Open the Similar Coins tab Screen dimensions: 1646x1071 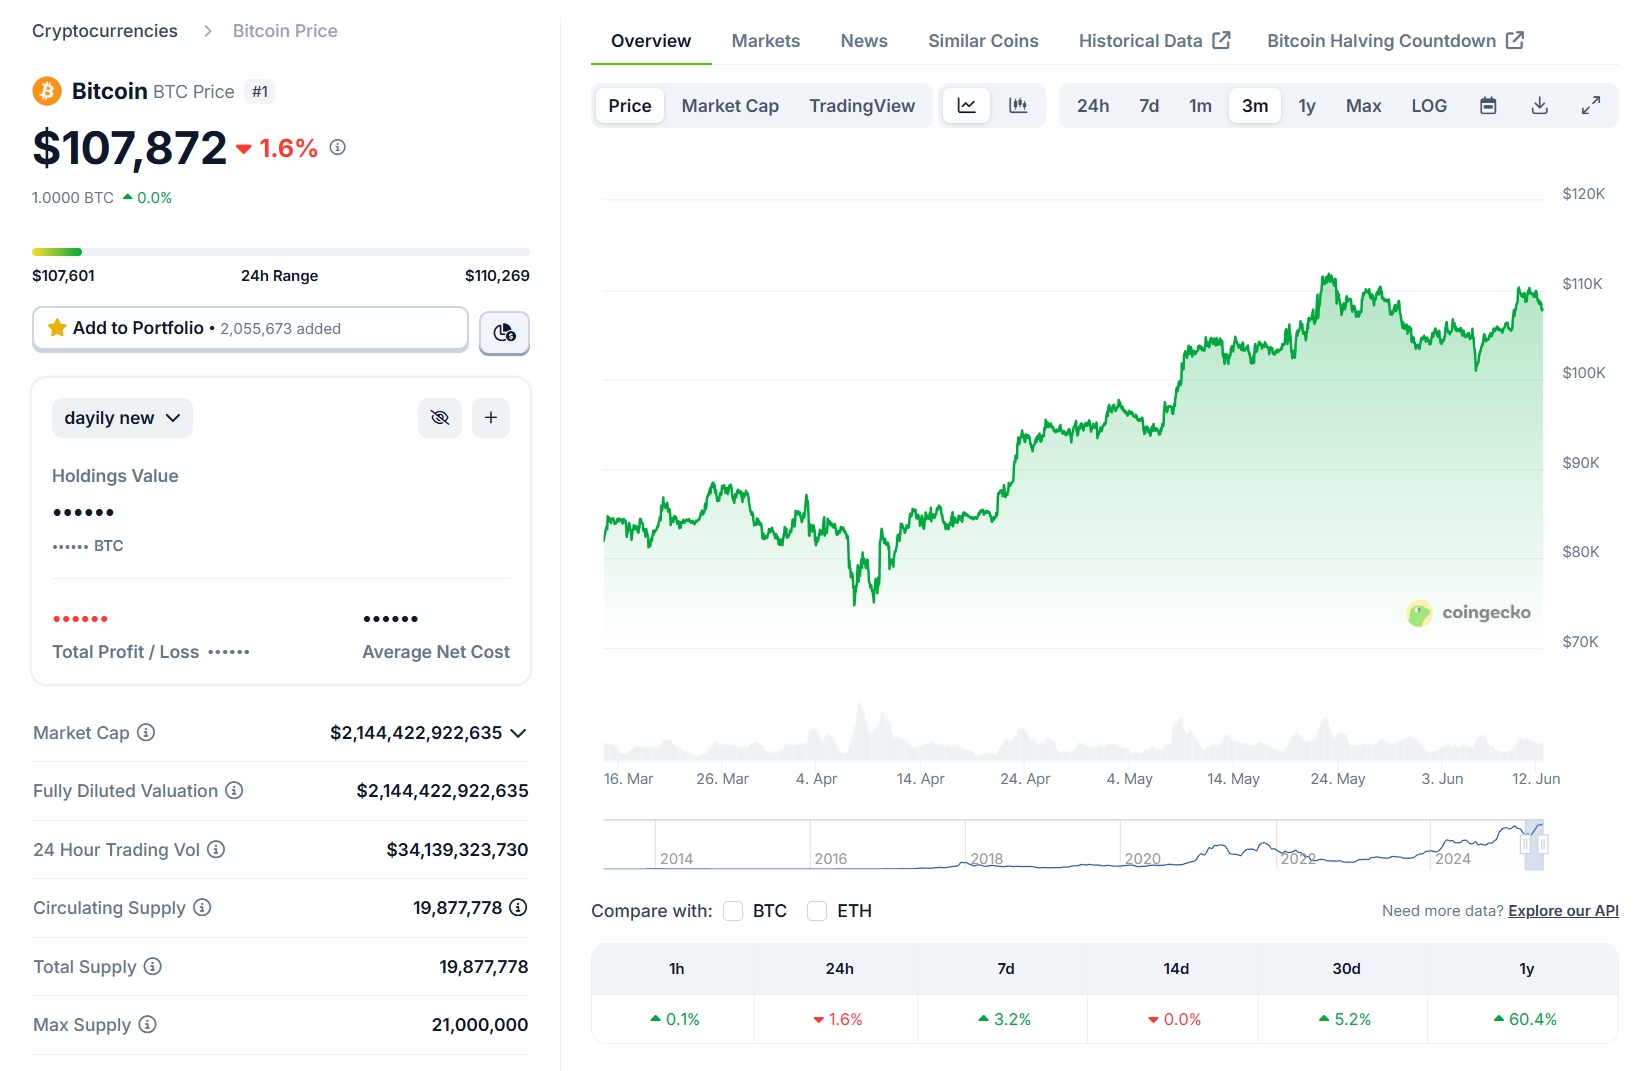click(983, 41)
